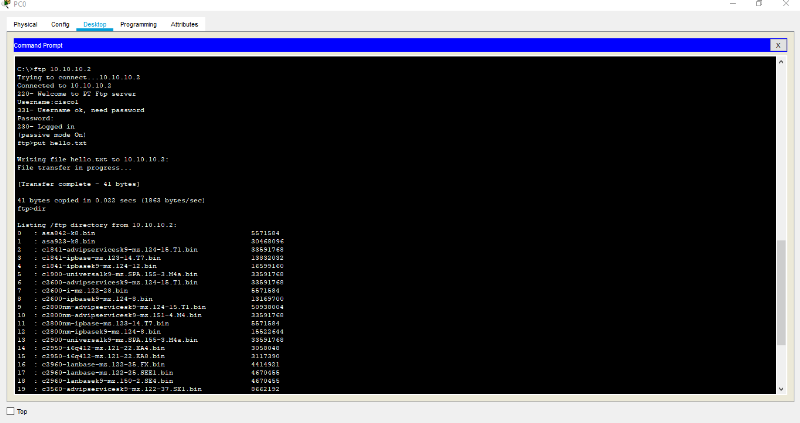The height and width of the screenshot is (423, 800).
Task: Open the Config tab
Action: pyautogui.click(x=60, y=24)
